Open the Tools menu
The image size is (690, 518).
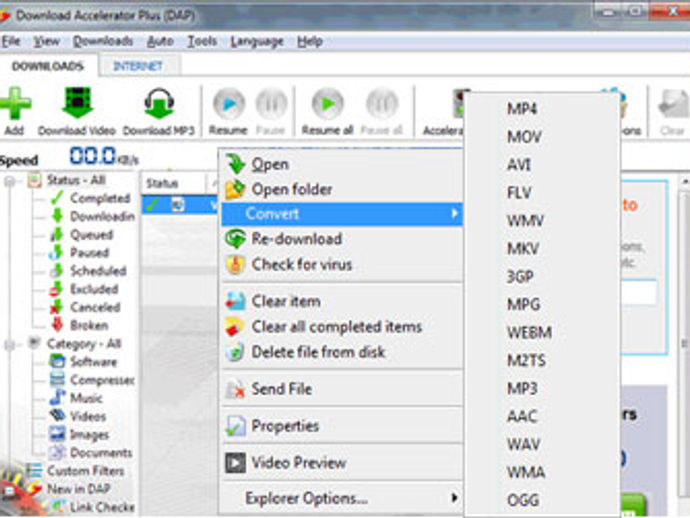202,41
